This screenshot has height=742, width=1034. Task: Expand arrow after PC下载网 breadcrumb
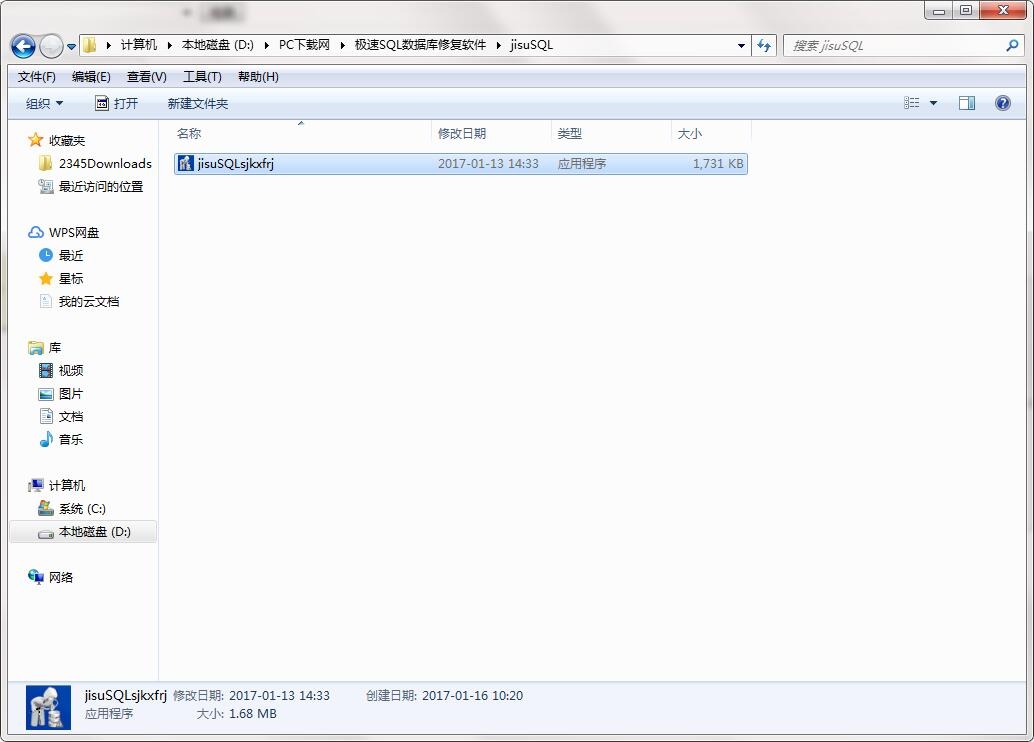tap(342, 45)
